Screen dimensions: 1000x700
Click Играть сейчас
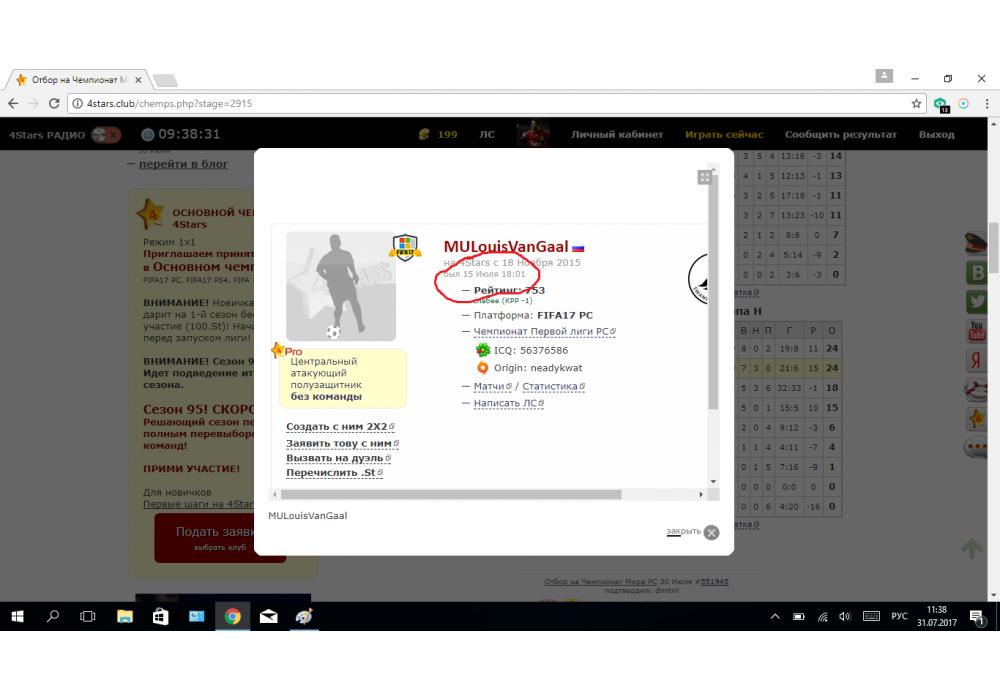[724, 135]
